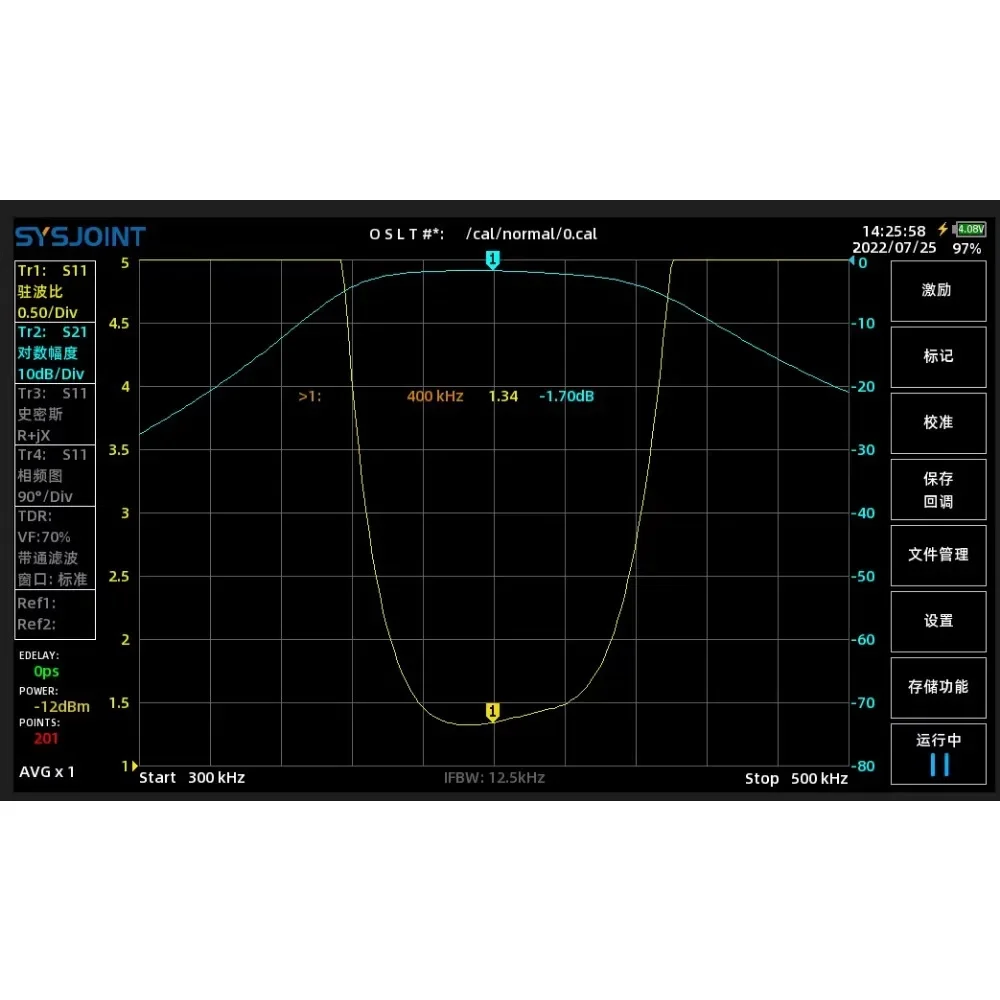Viewport: 1000px width, 1000px height.
Task: Click the IFBW 12.5kHz setting
Action: (x=494, y=778)
